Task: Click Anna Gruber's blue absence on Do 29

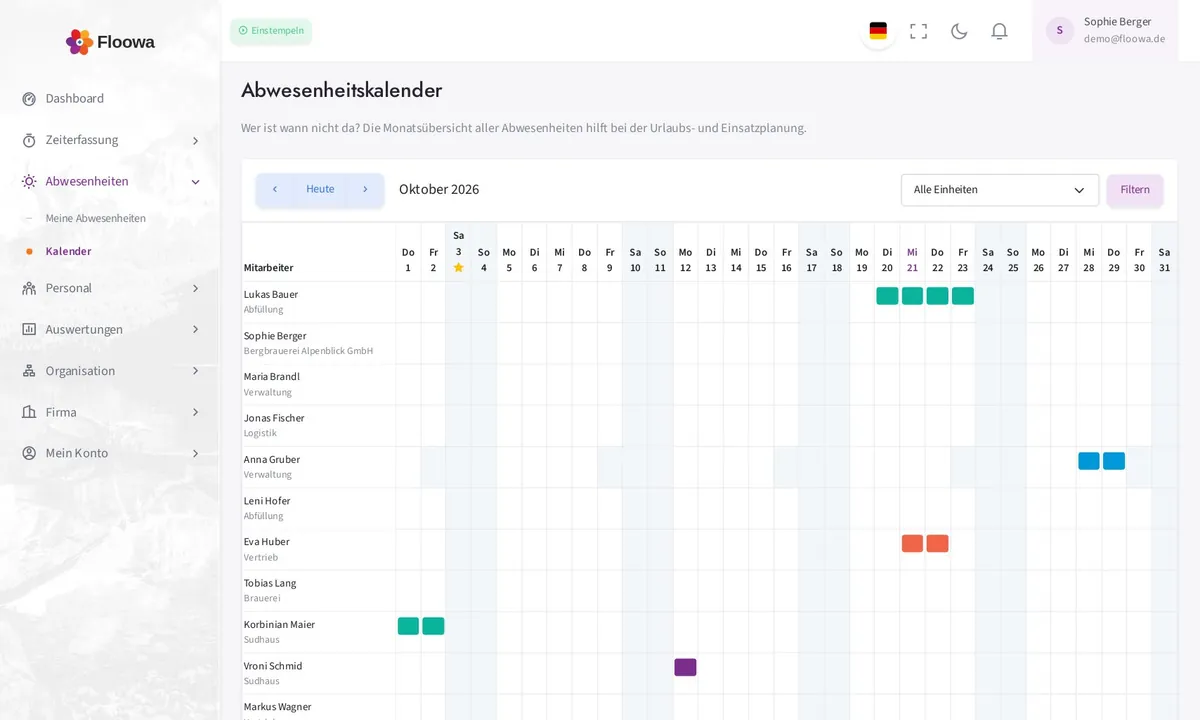Action: (1114, 461)
